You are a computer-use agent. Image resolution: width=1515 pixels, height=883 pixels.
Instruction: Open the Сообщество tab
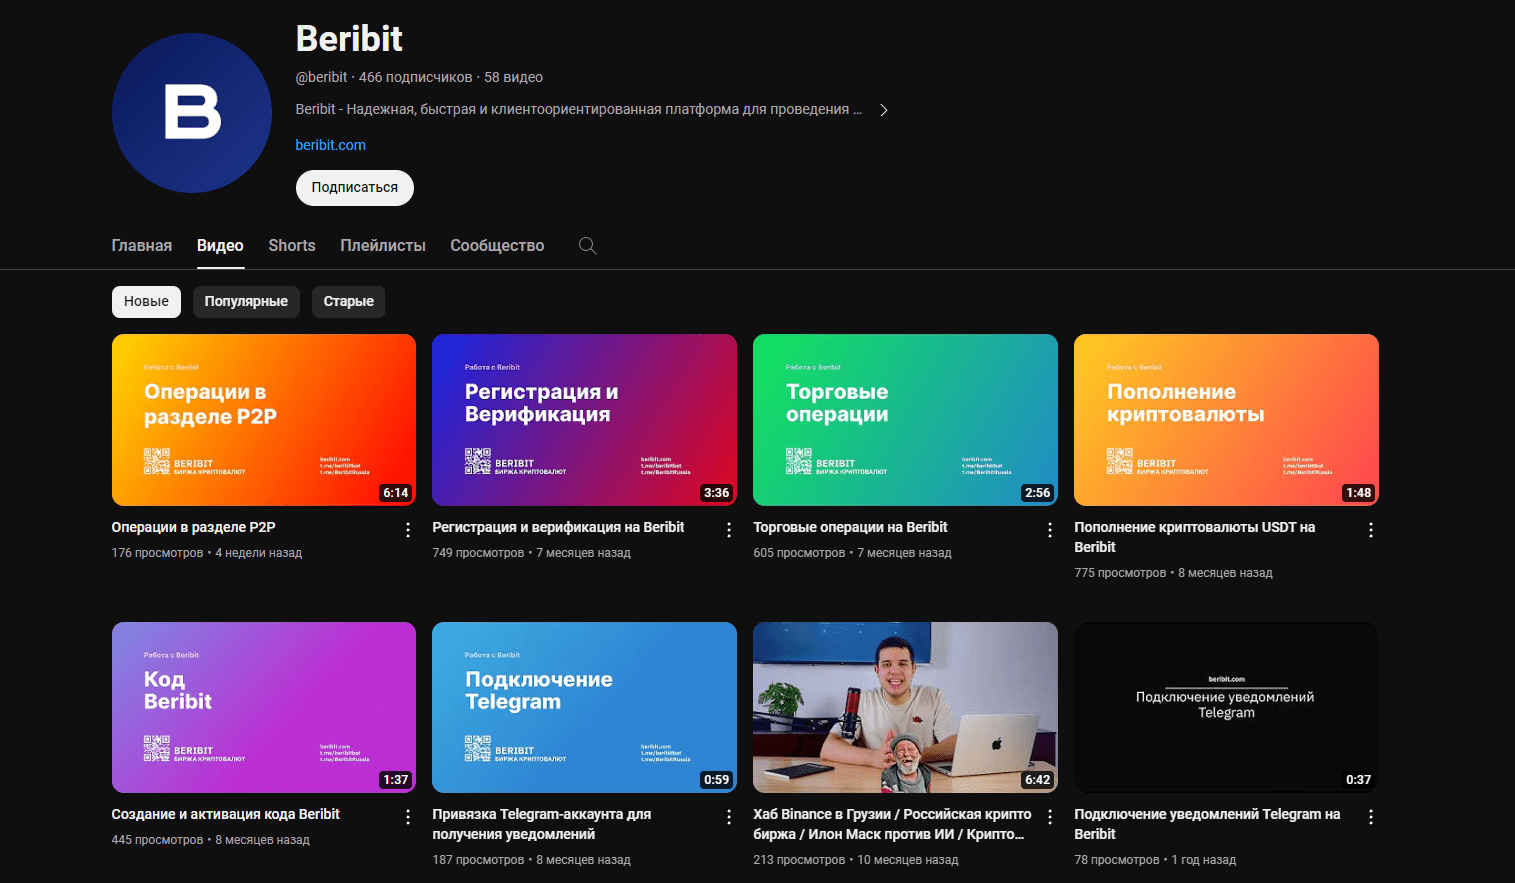[497, 246]
